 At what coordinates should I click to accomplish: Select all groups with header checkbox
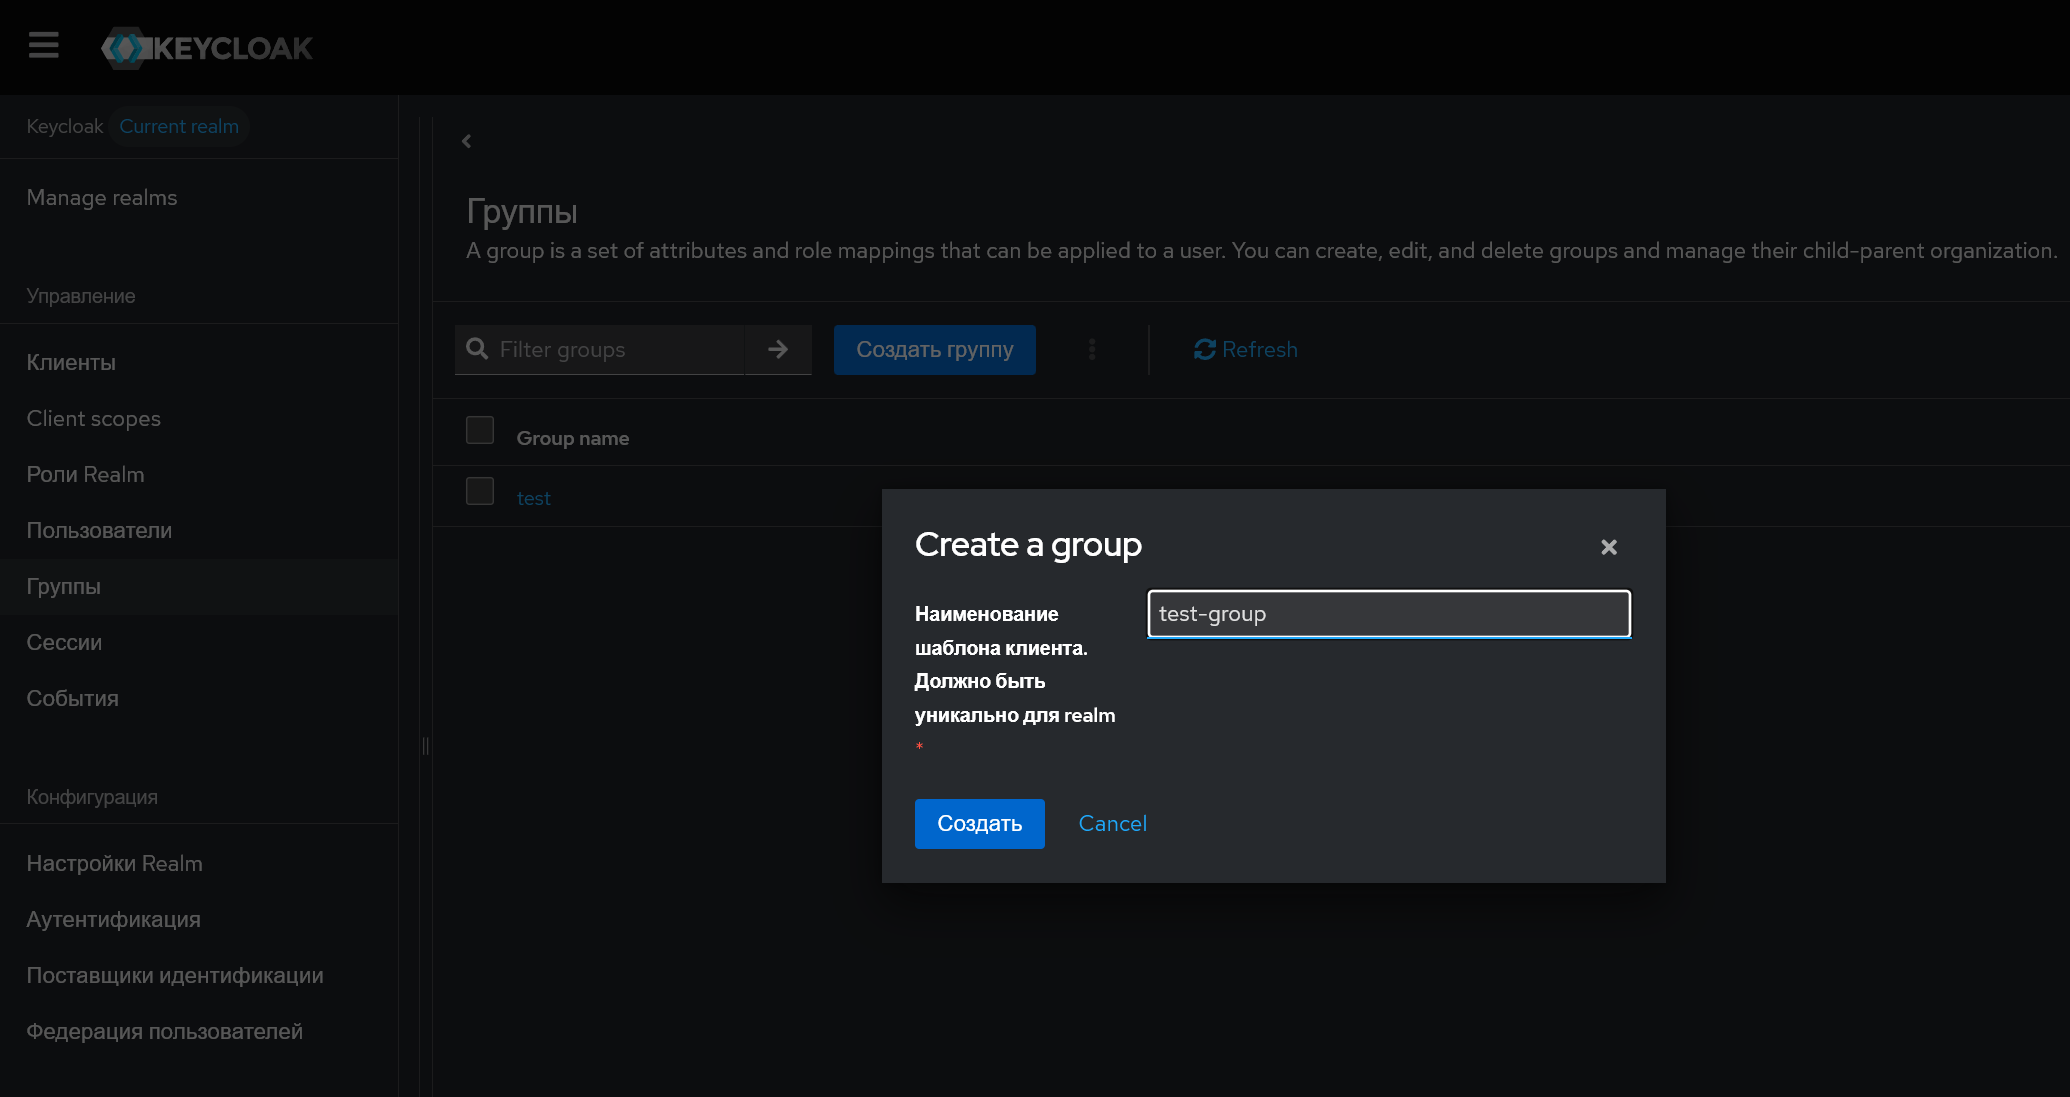point(480,430)
